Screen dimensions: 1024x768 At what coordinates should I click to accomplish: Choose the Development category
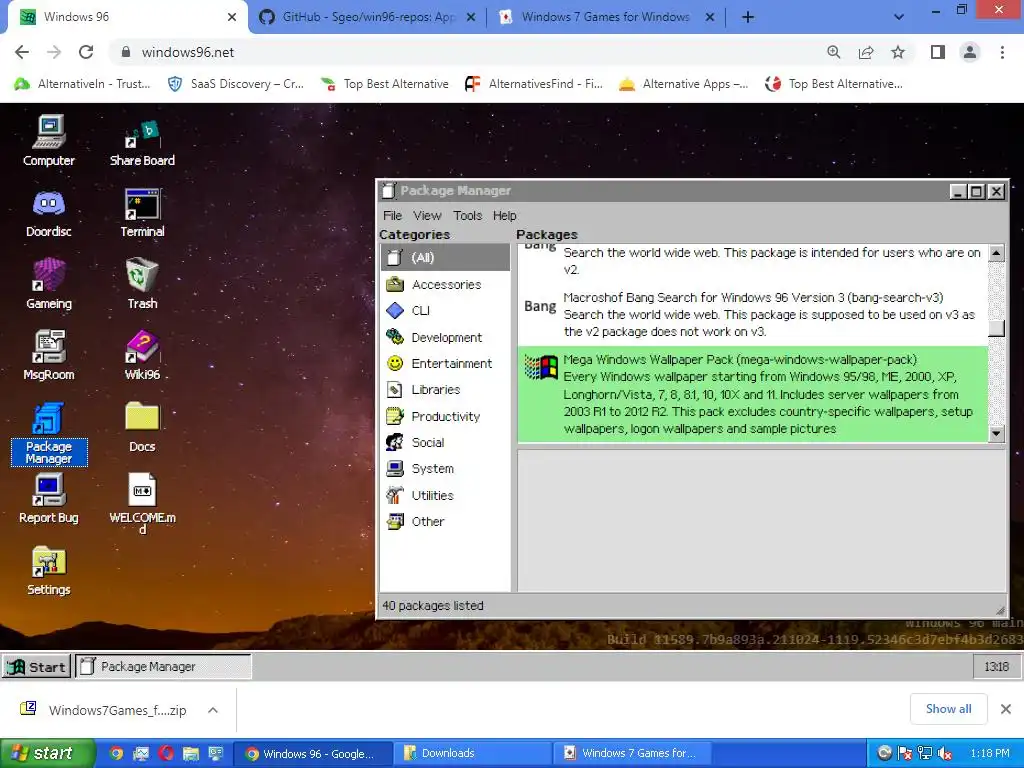(445, 337)
